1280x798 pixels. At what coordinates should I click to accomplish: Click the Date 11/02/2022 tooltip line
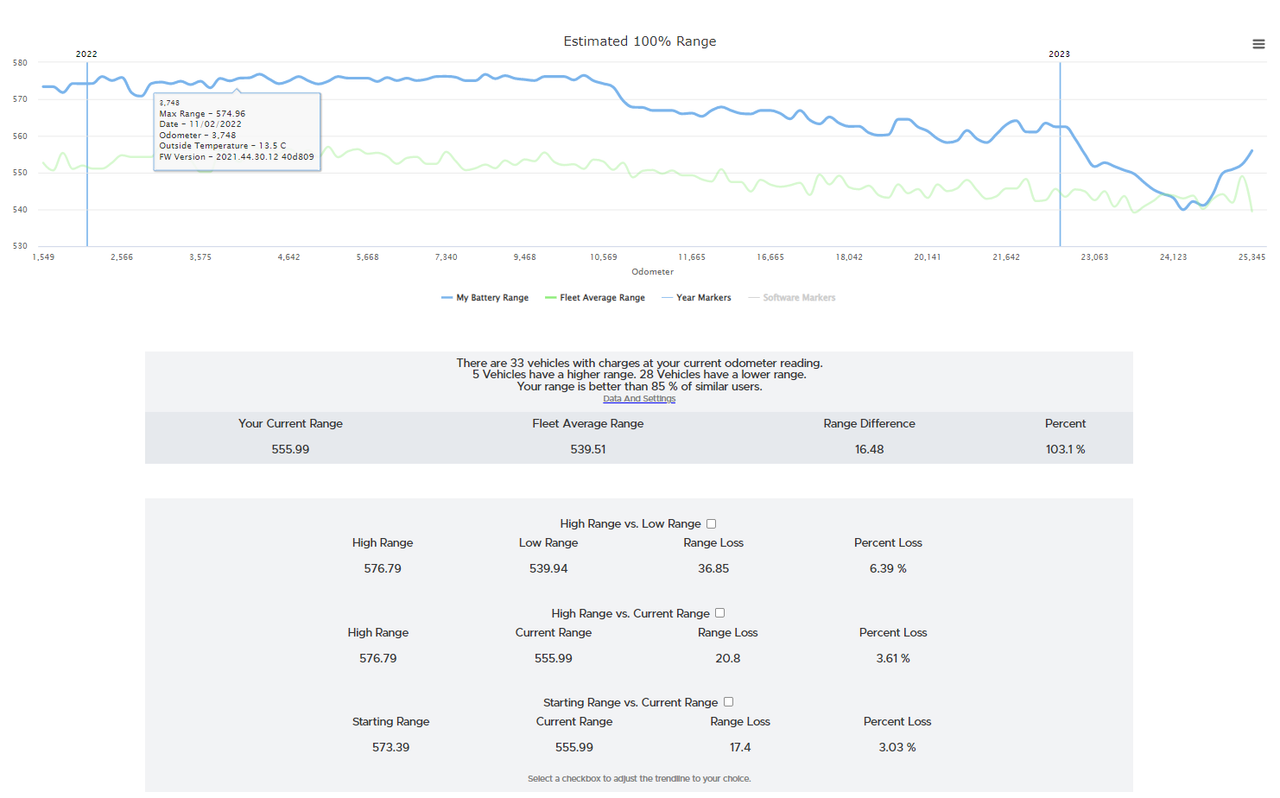(200, 125)
